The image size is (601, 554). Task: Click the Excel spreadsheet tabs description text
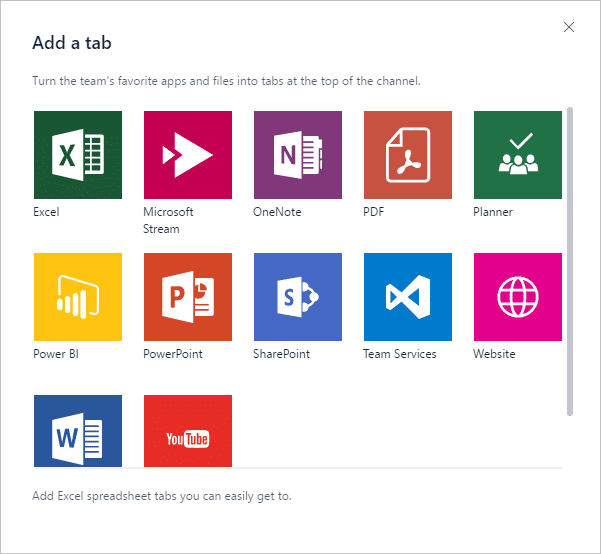tap(162, 496)
